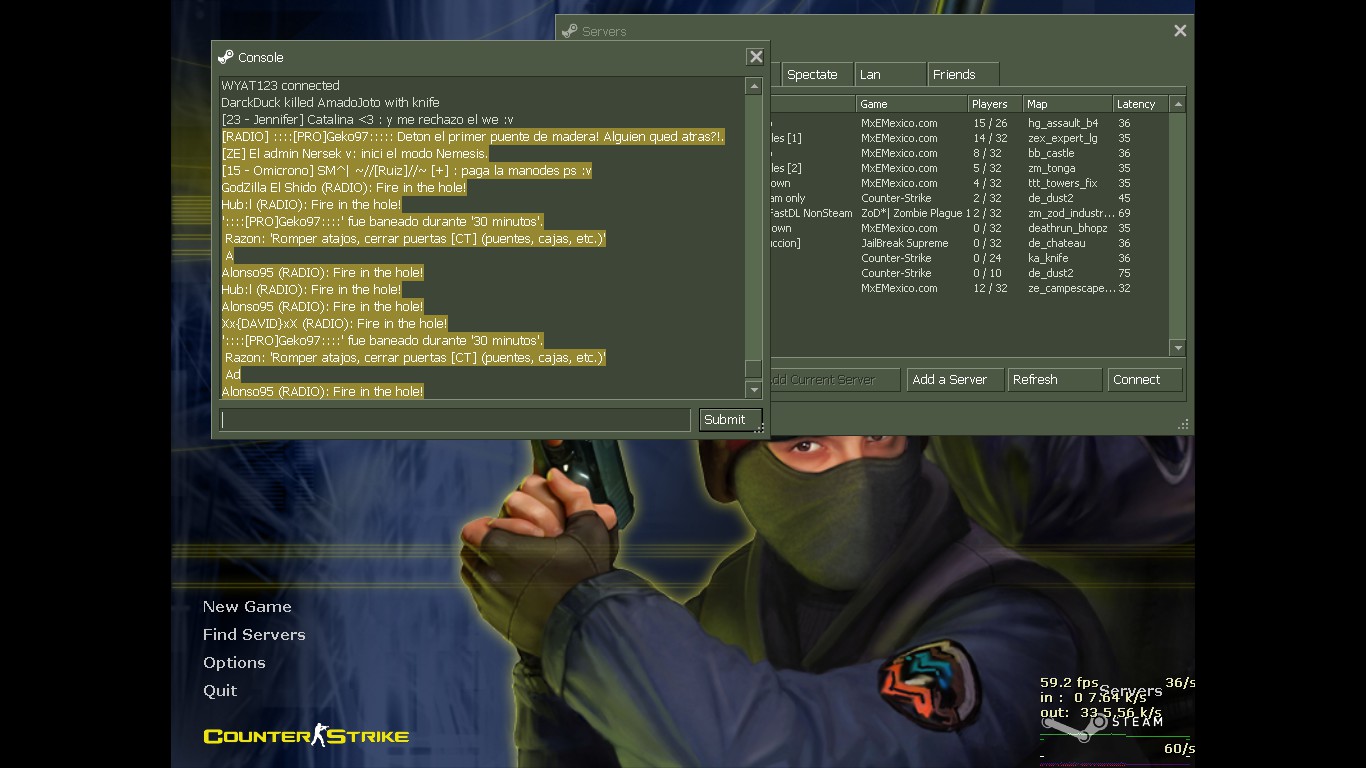Viewport: 1366px width, 768px height.
Task: Click the Console scrollbar thumb
Action: coord(754,369)
